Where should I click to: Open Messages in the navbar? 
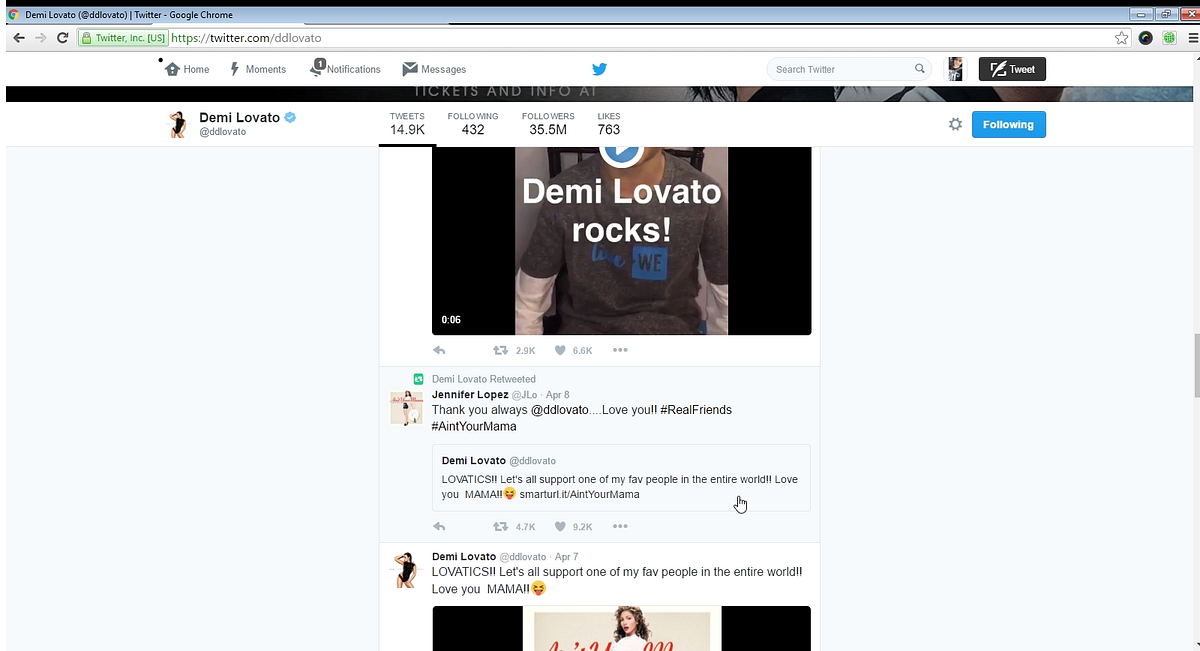434,69
